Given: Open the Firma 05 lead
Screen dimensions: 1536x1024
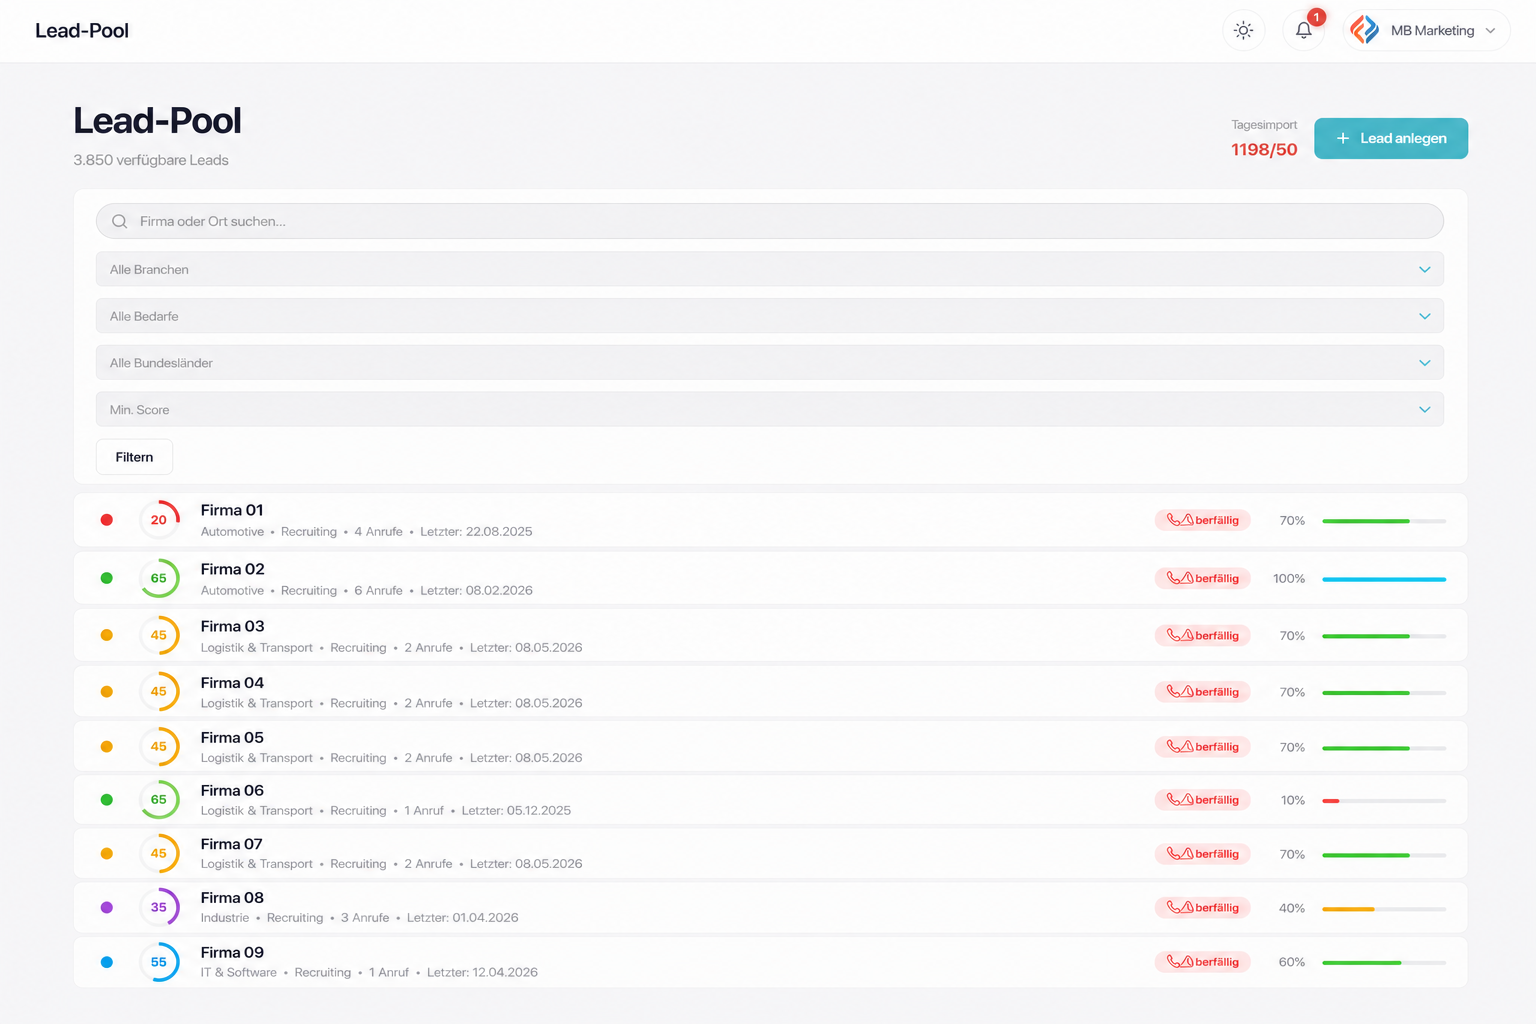Looking at the screenshot, I should tap(770, 747).
